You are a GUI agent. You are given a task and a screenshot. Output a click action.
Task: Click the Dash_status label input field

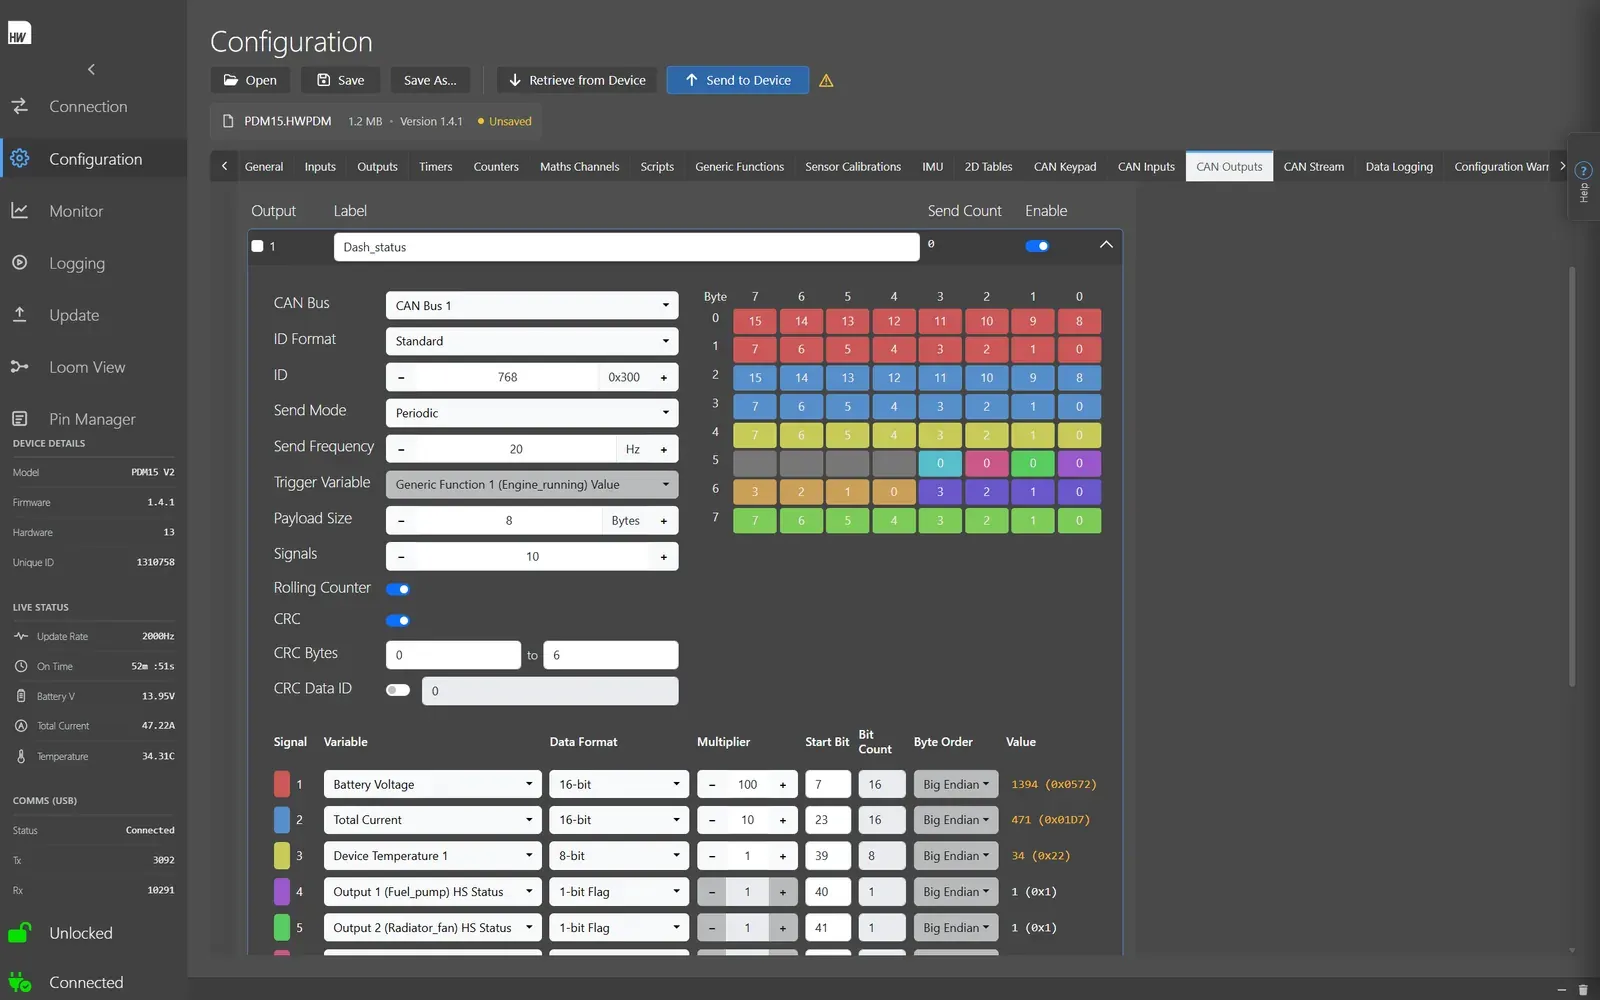tap(626, 247)
